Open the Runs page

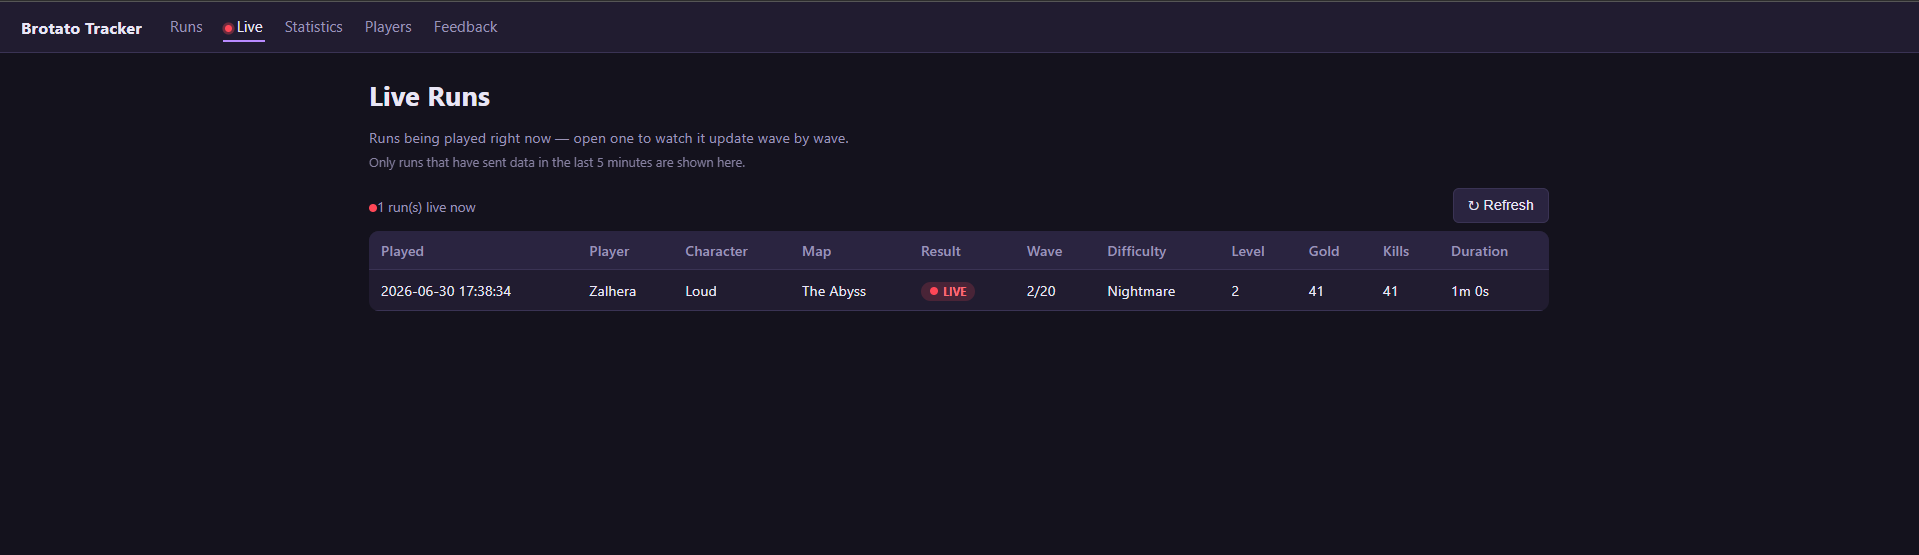[186, 27]
